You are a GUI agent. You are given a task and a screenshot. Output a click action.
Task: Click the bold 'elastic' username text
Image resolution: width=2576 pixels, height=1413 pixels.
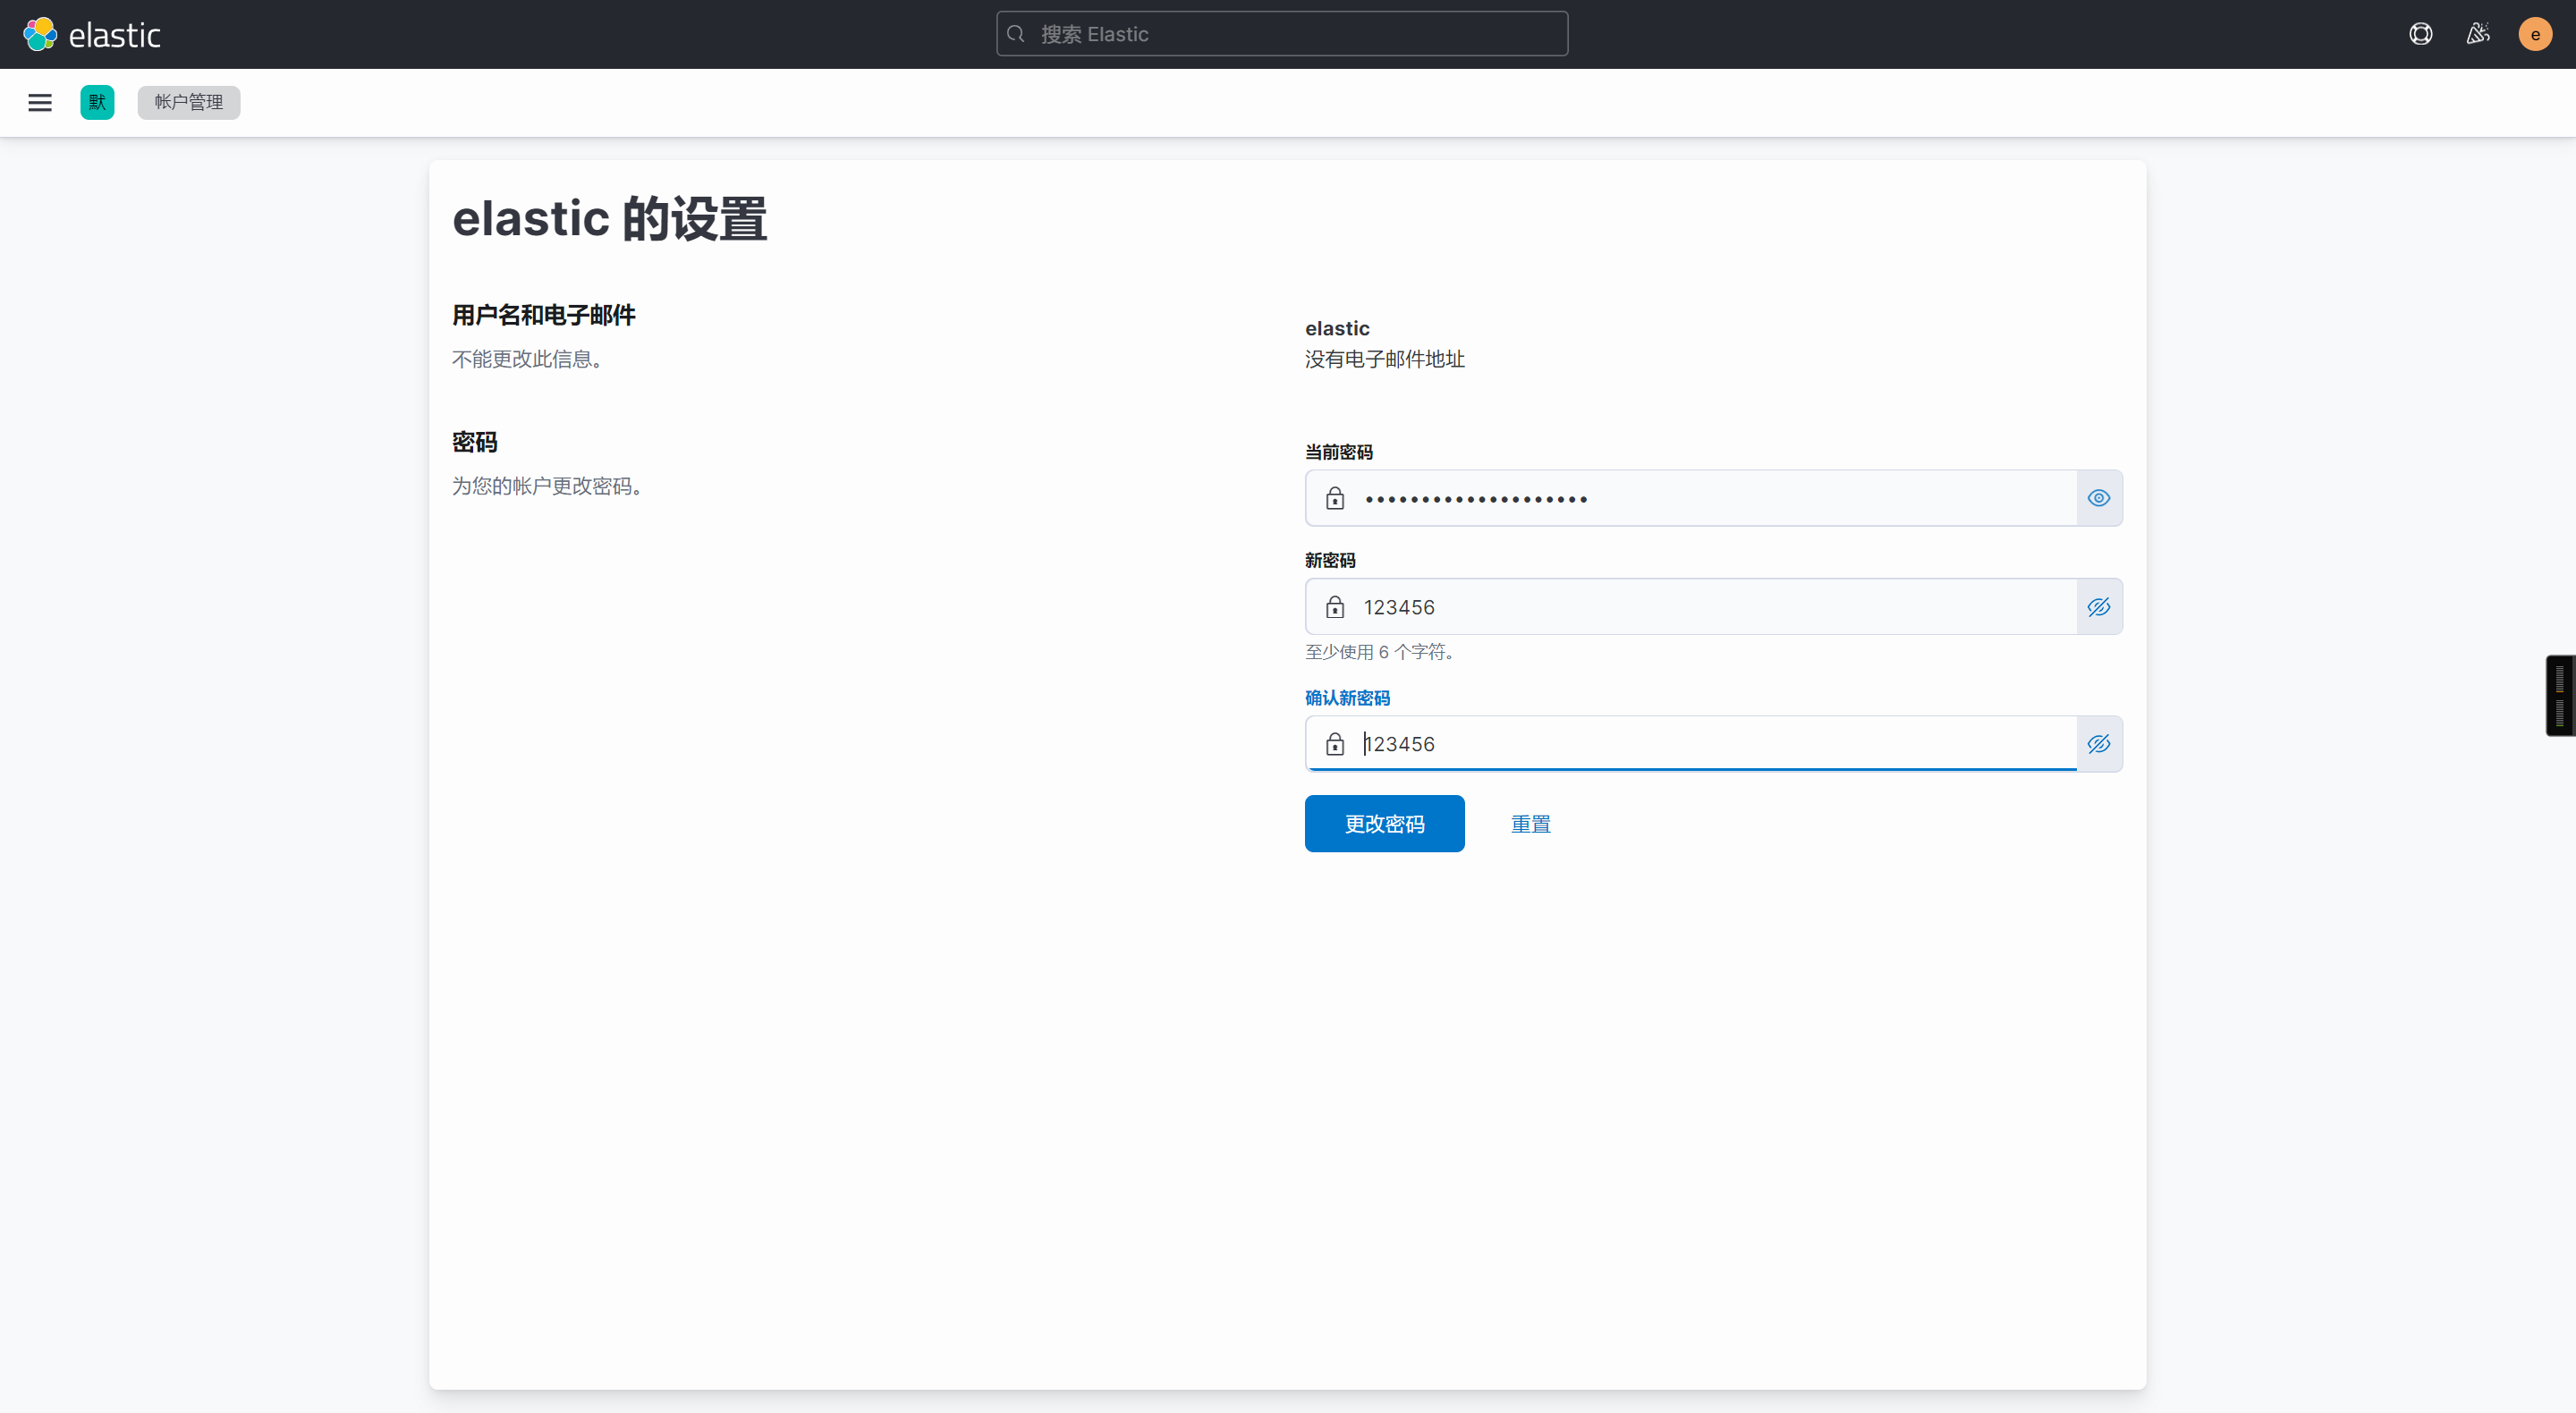coord(1337,328)
